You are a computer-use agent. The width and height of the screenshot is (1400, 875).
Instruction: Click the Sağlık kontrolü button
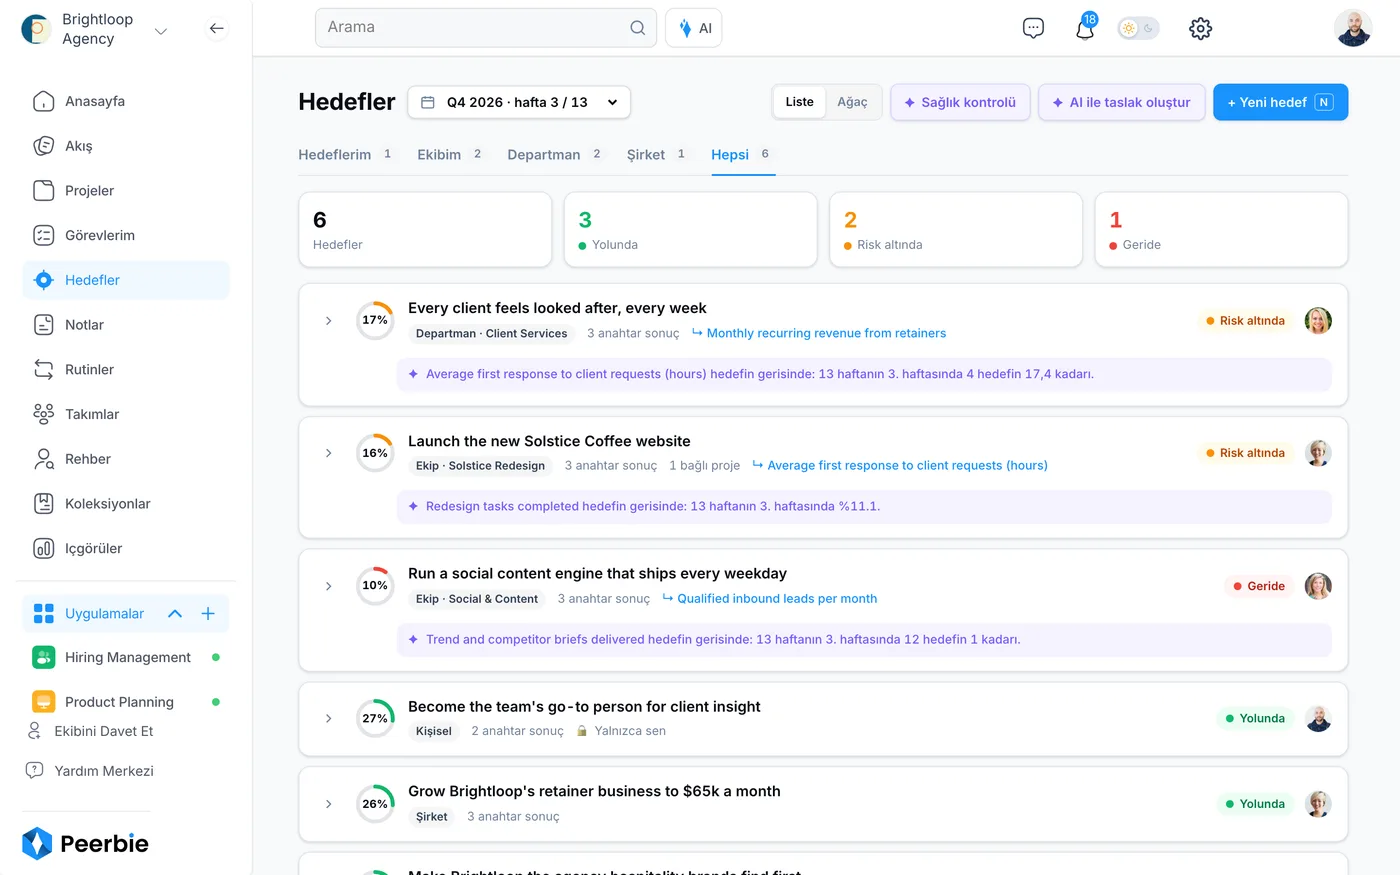tap(960, 102)
